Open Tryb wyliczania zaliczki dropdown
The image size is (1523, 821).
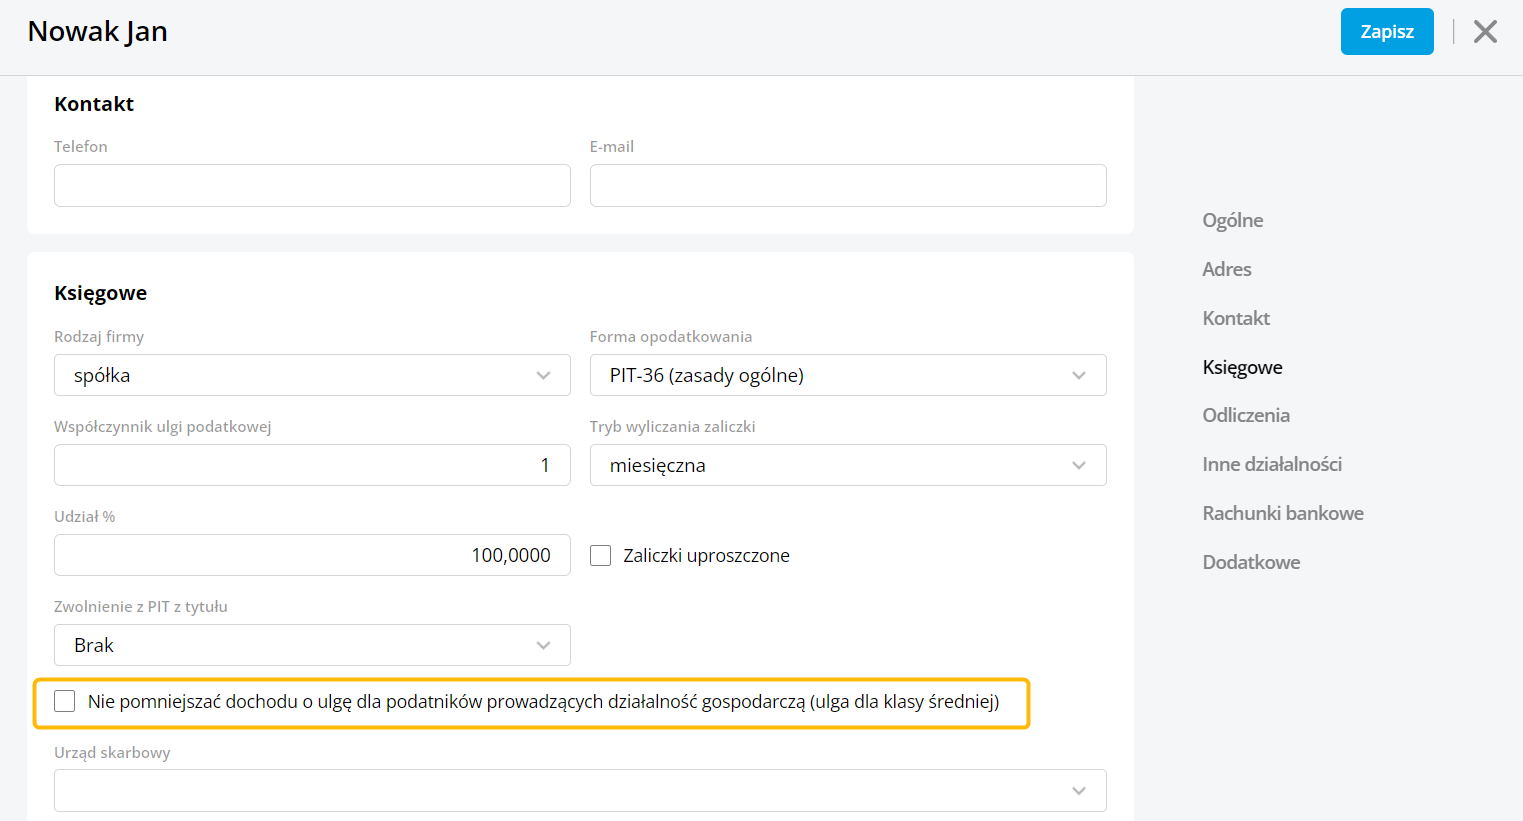847,466
